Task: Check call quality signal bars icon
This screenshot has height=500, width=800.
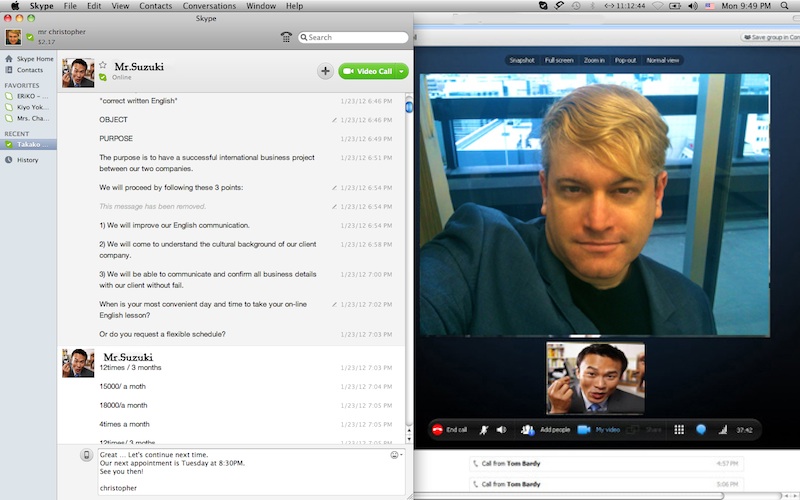Action: point(723,430)
